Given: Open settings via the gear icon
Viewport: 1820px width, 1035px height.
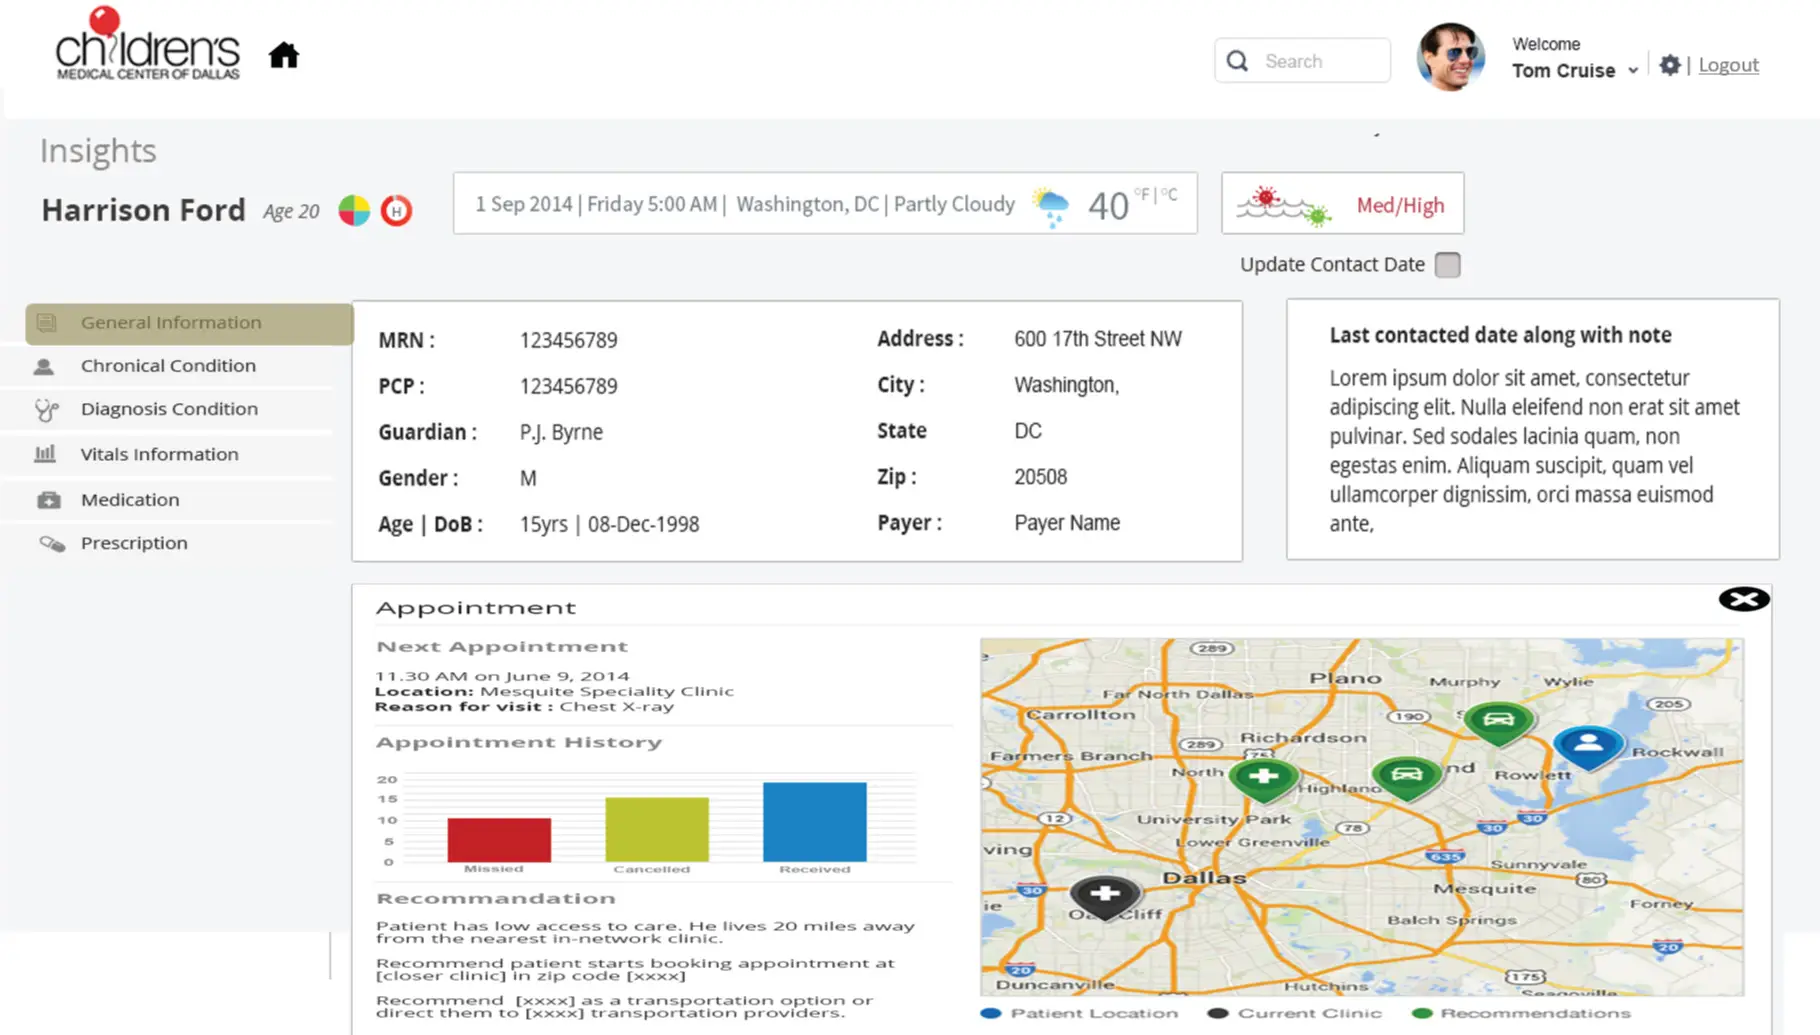Looking at the screenshot, I should 1670,65.
